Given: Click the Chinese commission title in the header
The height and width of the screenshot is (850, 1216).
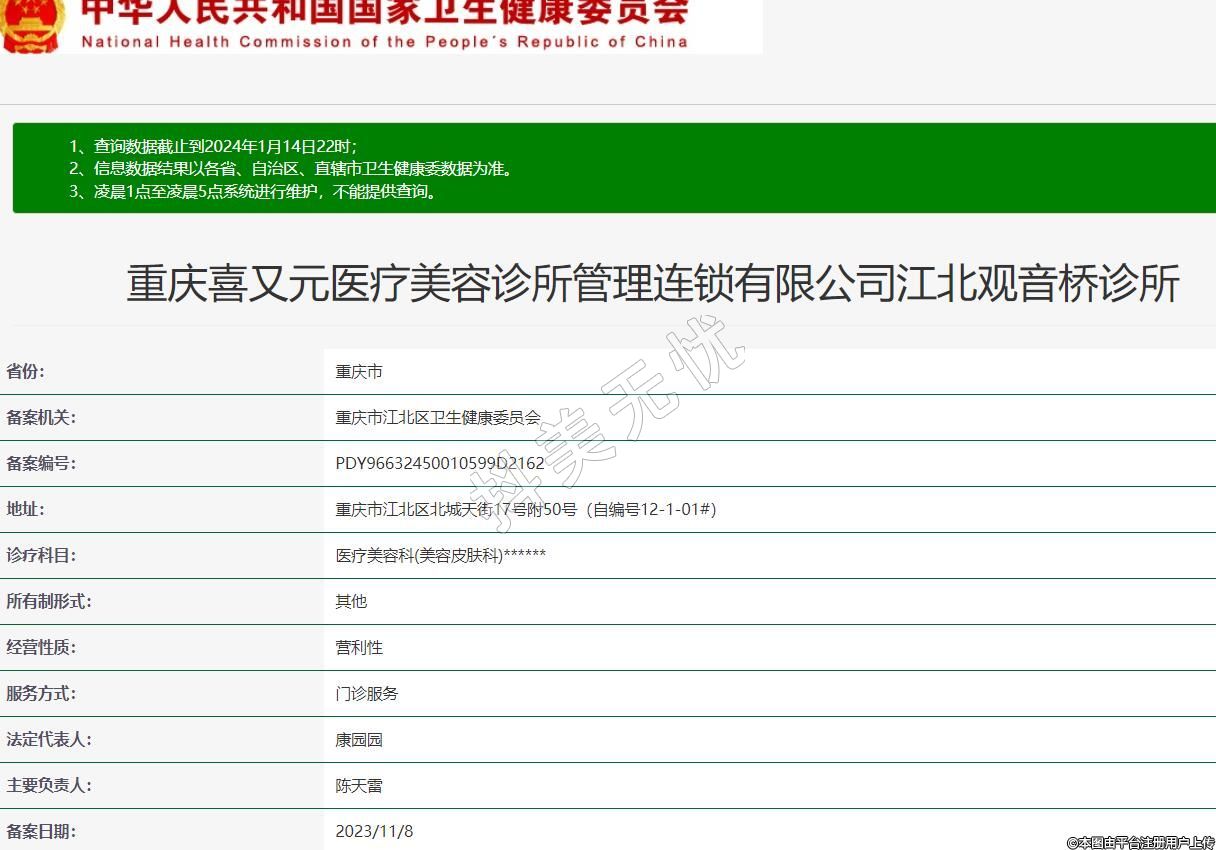Looking at the screenshot, I should 384,12.
